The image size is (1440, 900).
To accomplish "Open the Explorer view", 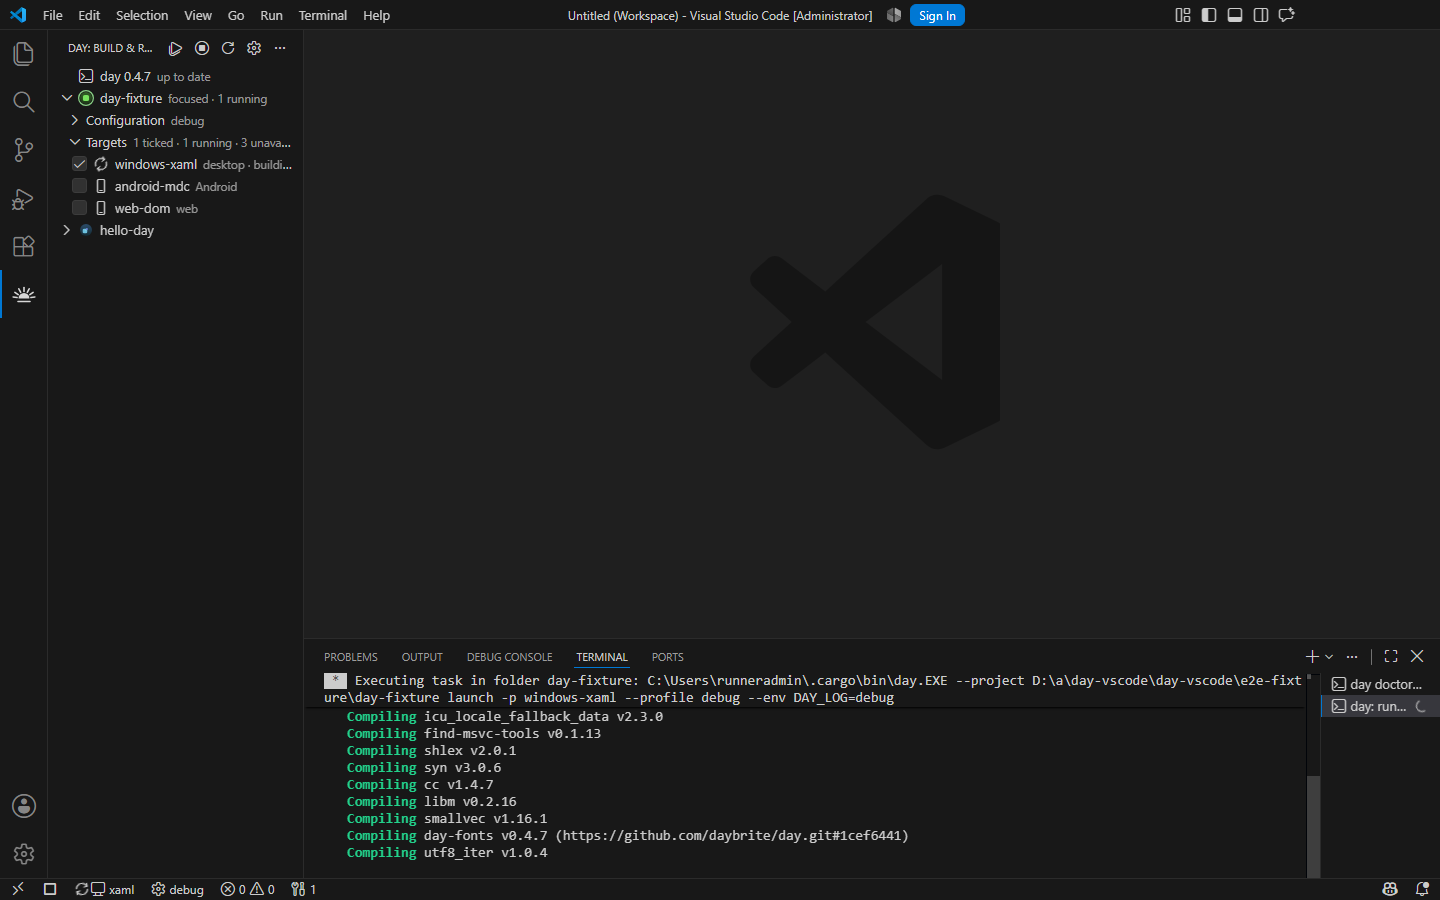I will 23,54.
